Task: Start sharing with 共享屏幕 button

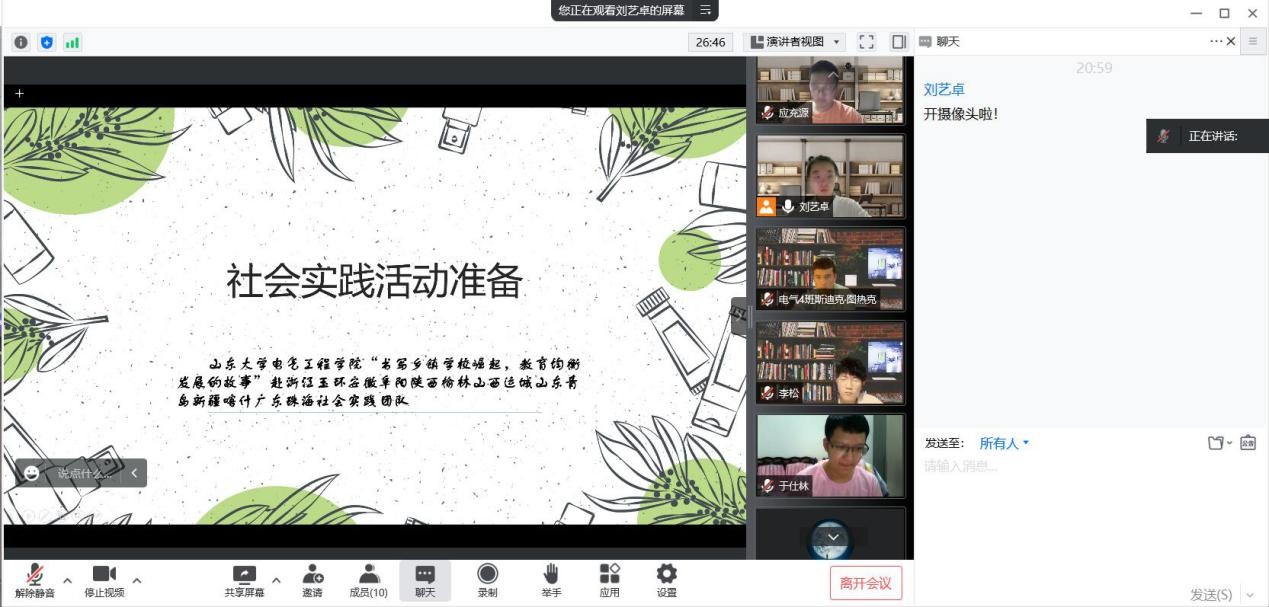Action: click(244, 580)
